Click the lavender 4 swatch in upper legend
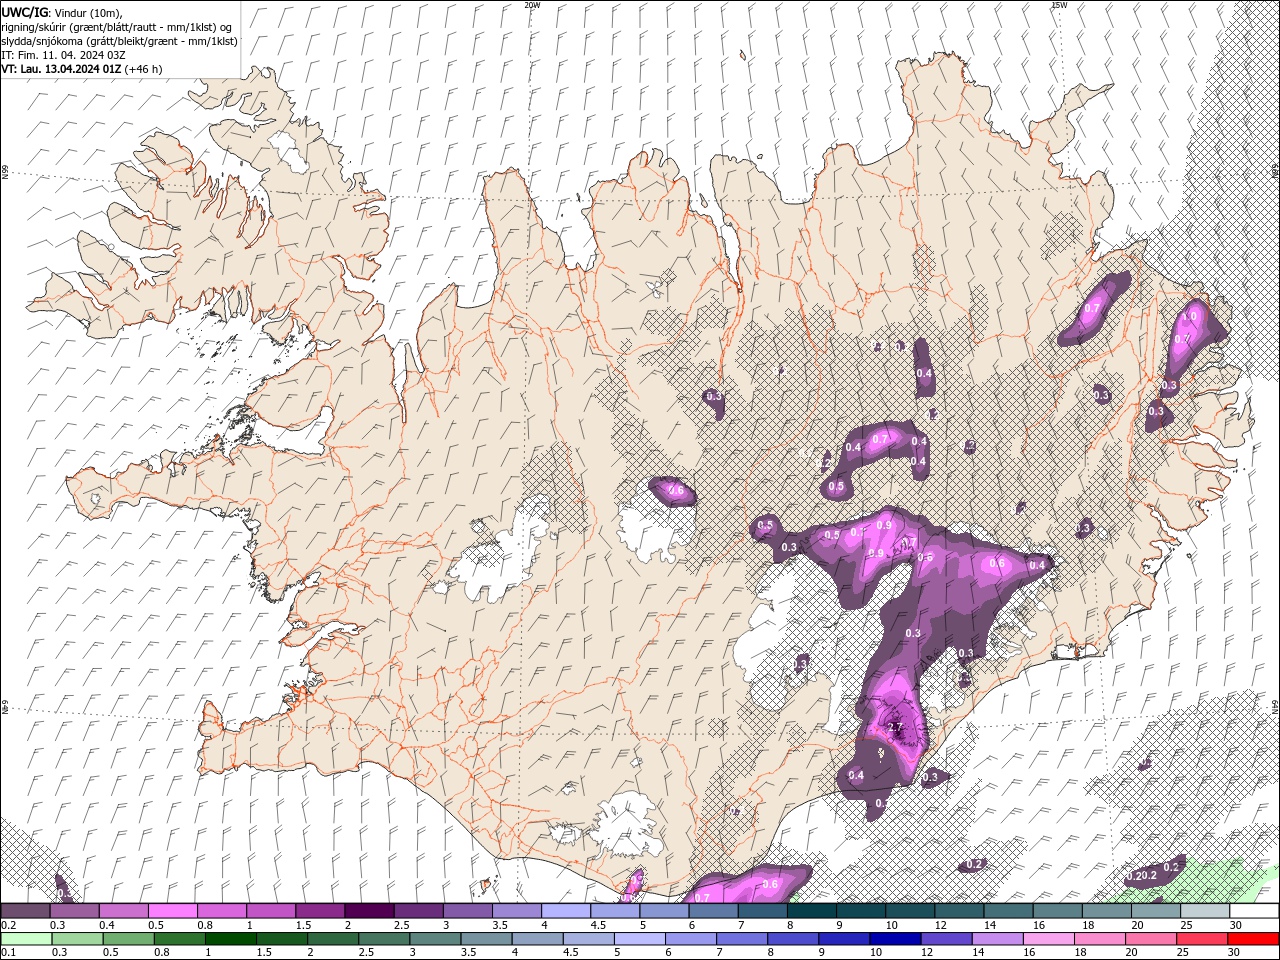Image resolution: width=1280 pixels, height=960 pixels. coord(566,911)
